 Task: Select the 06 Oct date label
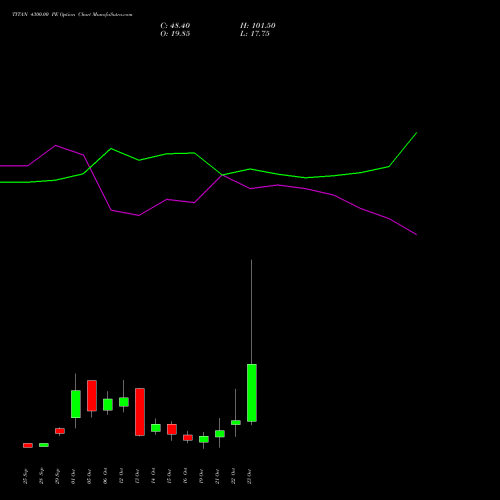tap(105, 476)
